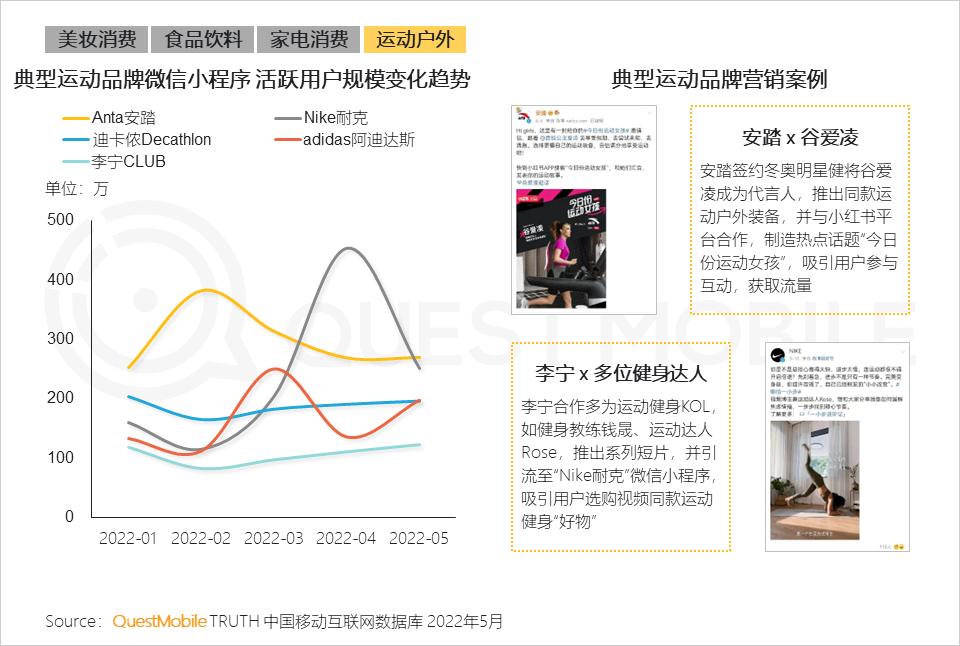
Task: Click the 2022-05 x-axis label
Action: tap(419, 538)
